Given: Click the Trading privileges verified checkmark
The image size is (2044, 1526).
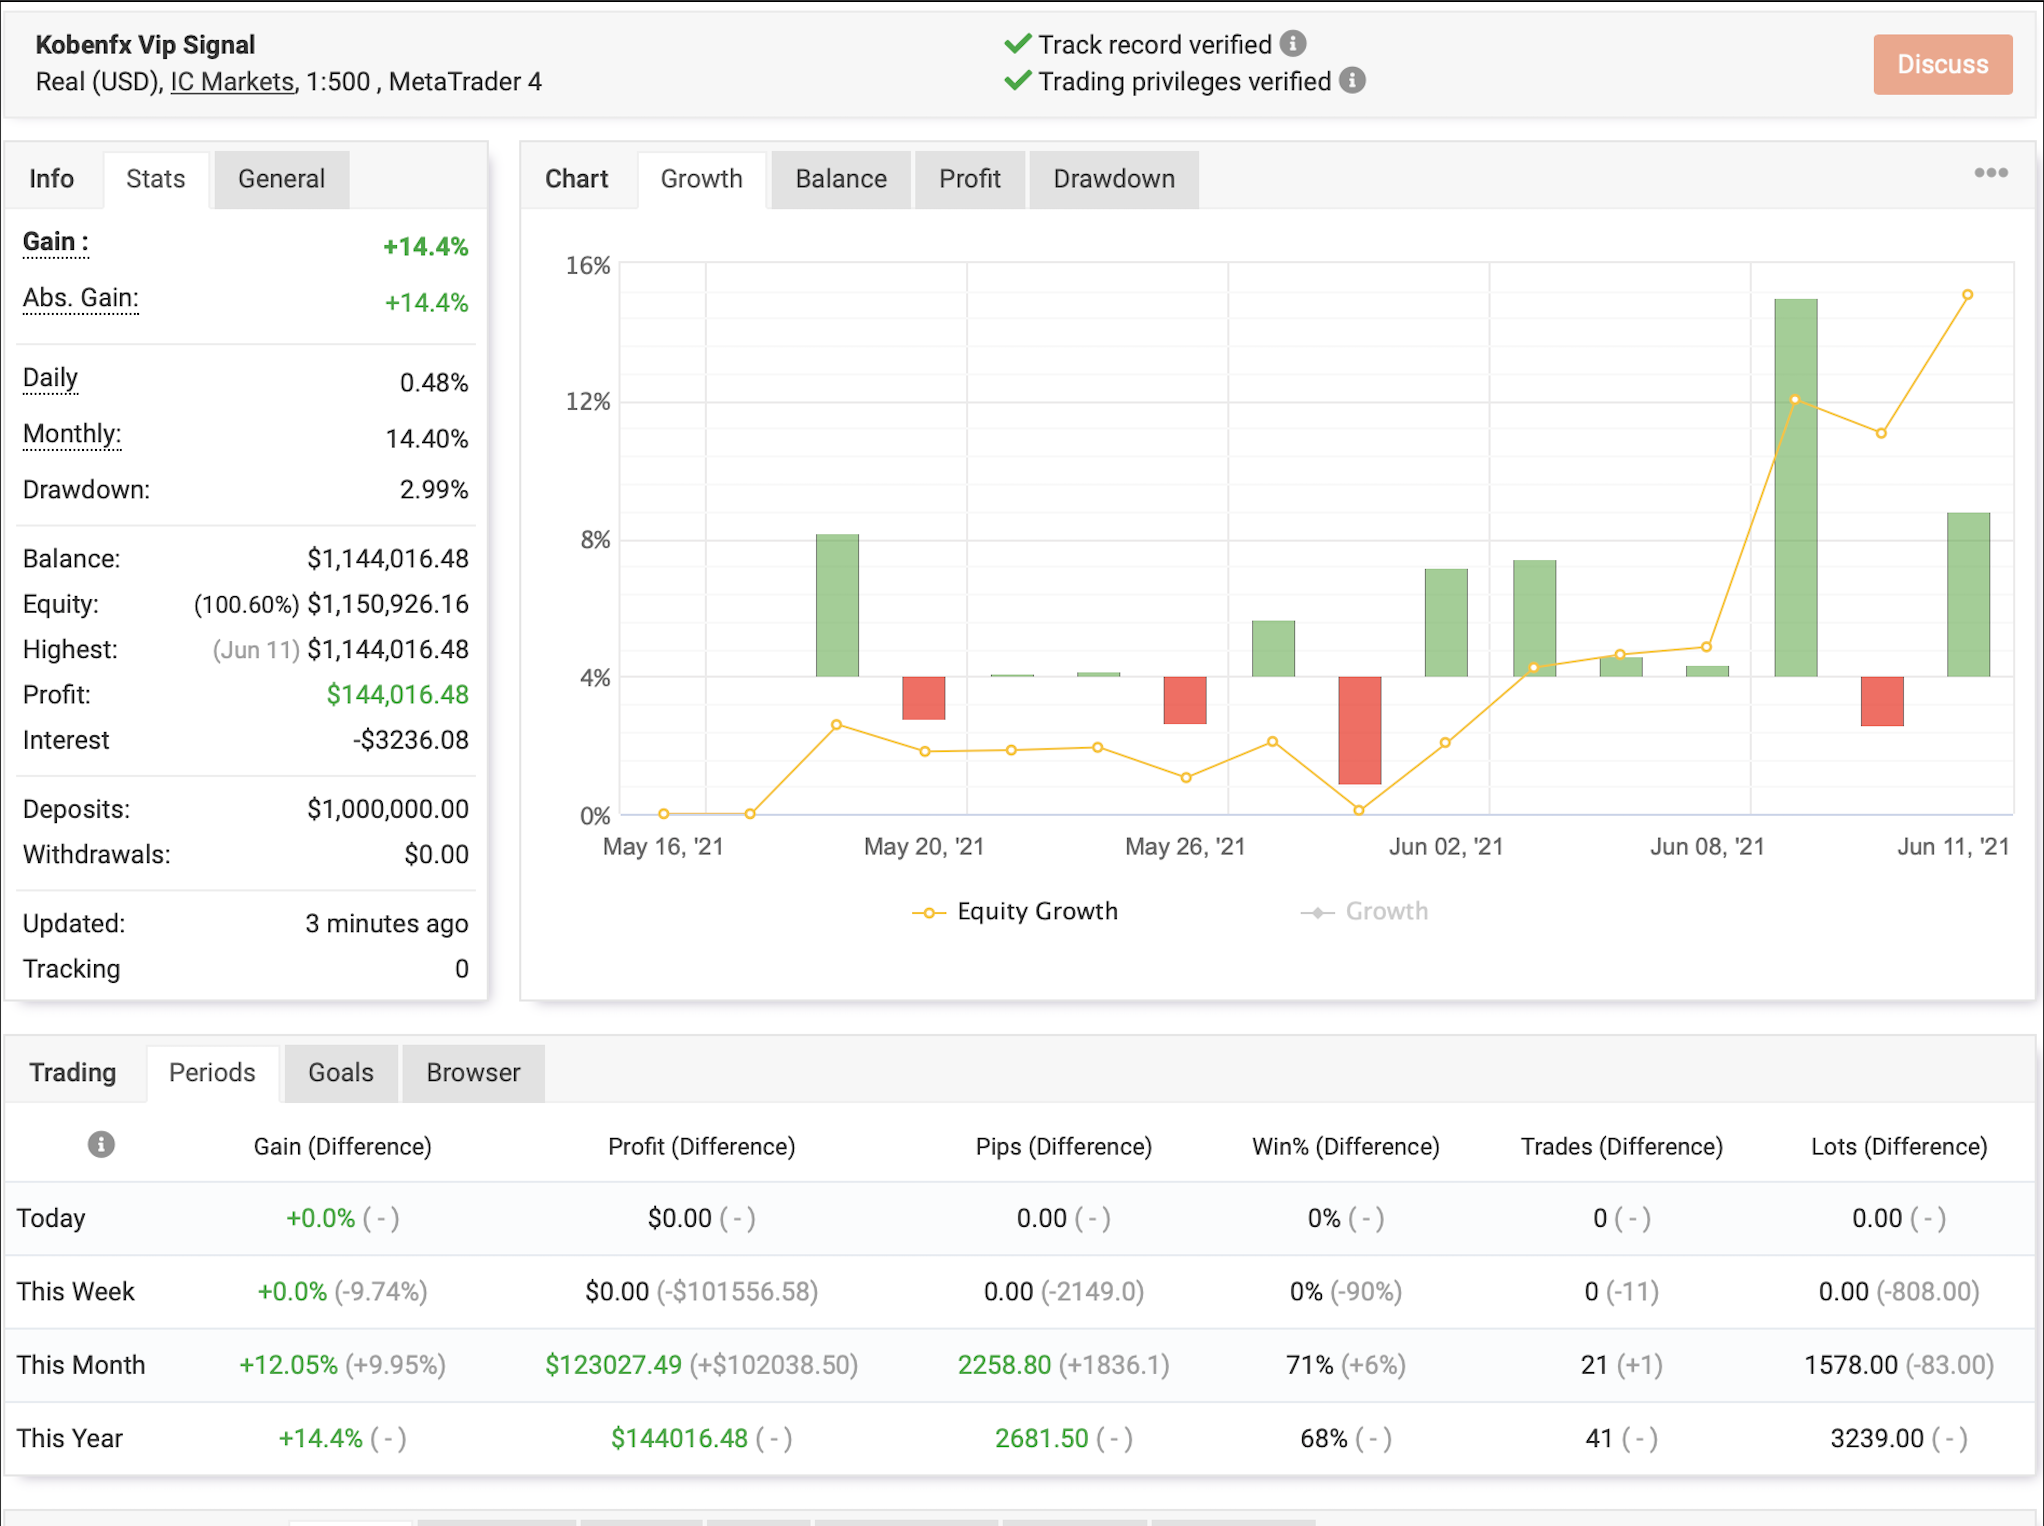Looking at the screenshot, I should [1017, 81].
